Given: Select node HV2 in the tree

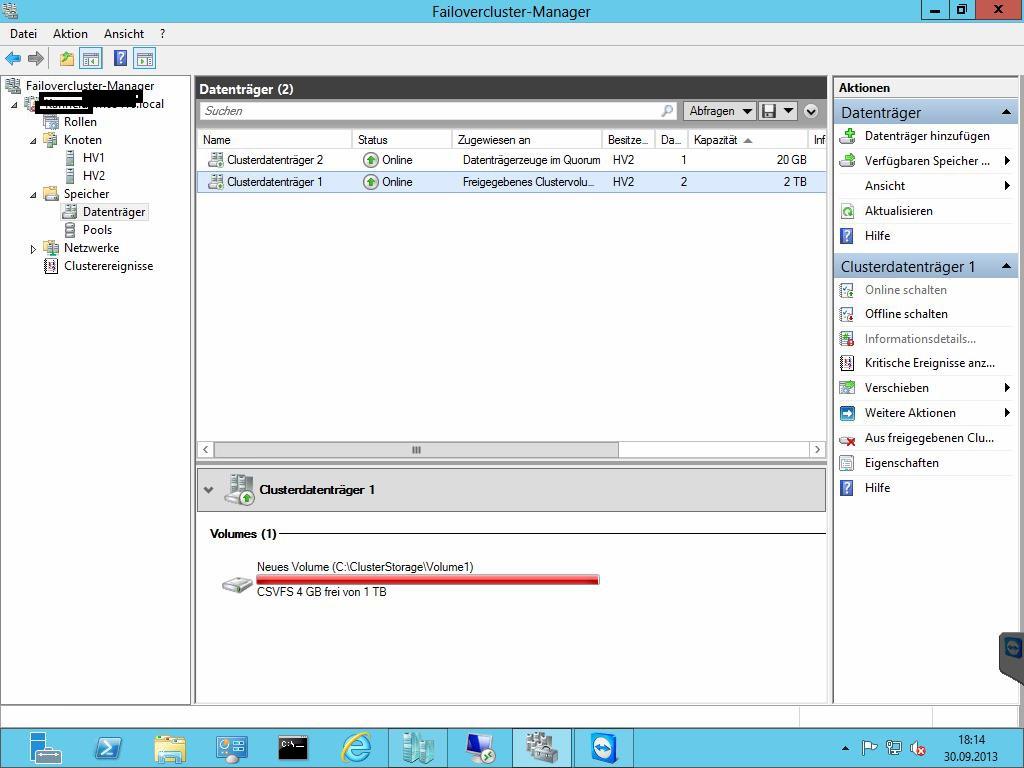Looking at the screenshot, I should click(x=93, y=176).
